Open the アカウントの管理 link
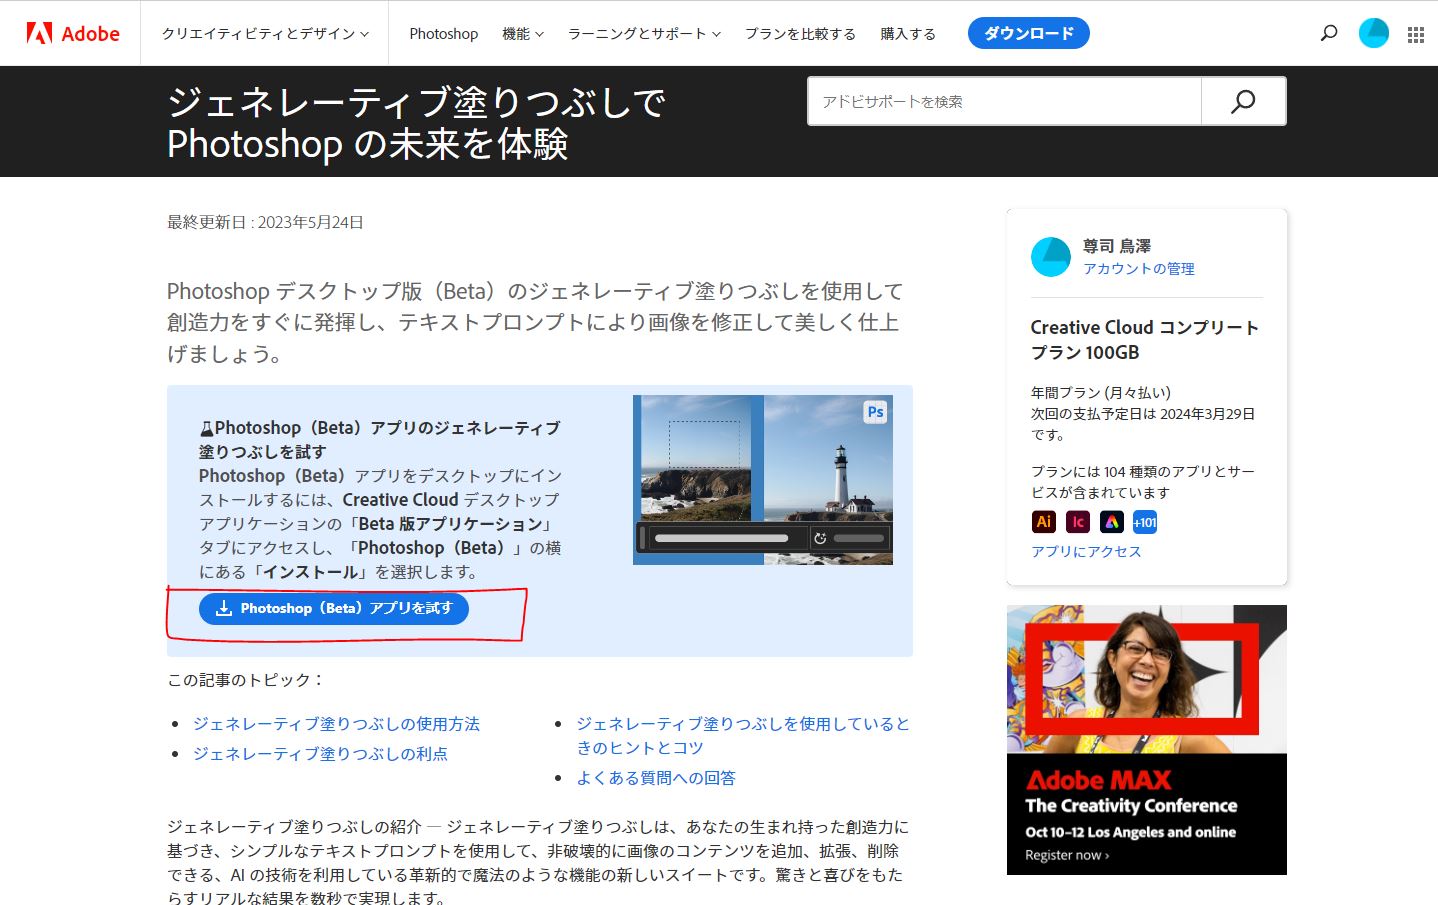 coord(1138,269)
